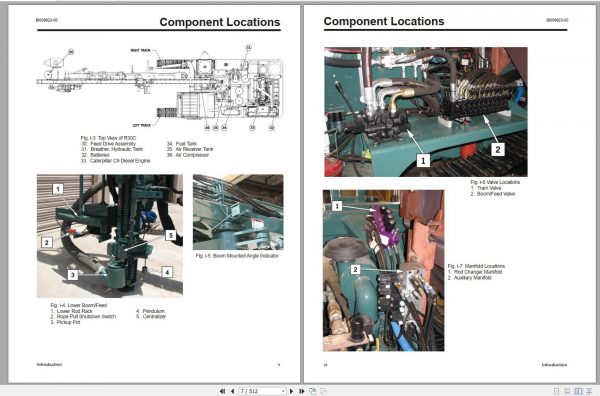Click the Boom Mounted Angle Indicator photo
Screen dimensions: 600x396
coord(238,212)
